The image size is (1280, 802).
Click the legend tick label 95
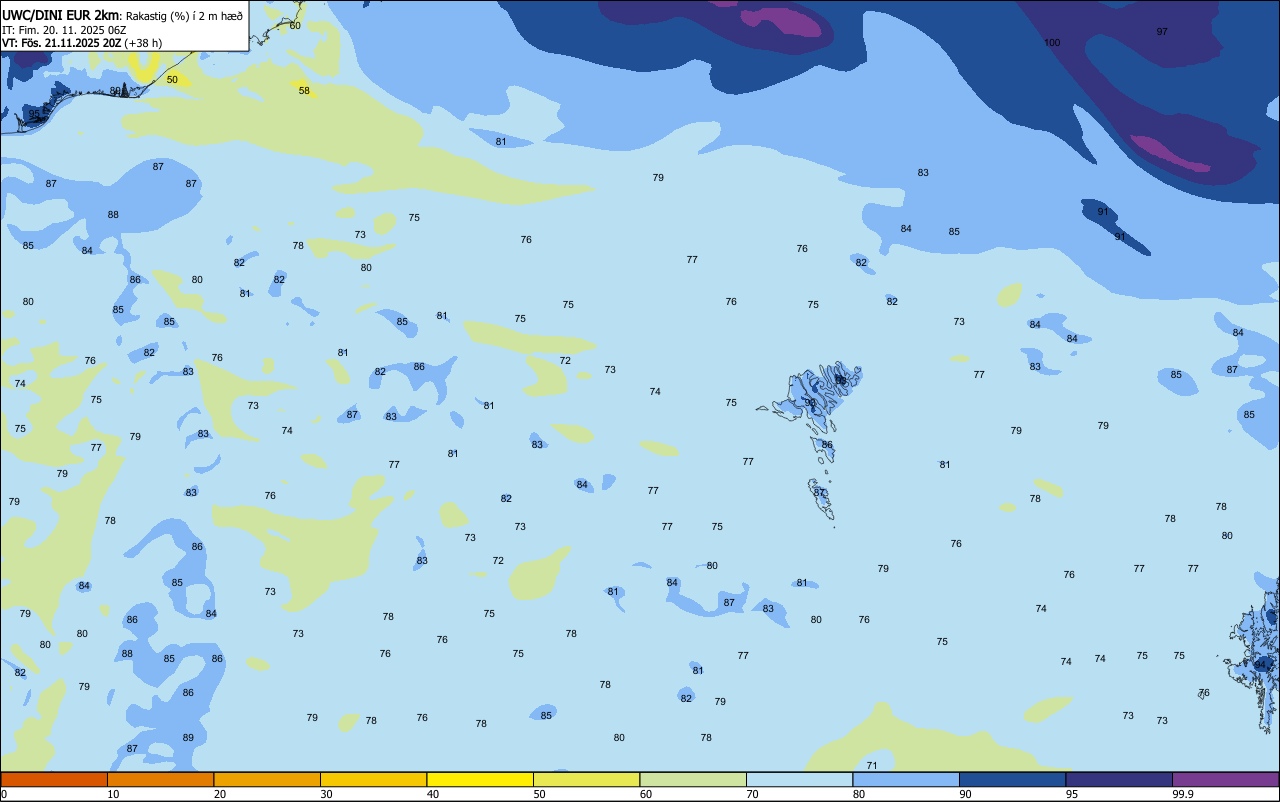tap(1073, 794)
